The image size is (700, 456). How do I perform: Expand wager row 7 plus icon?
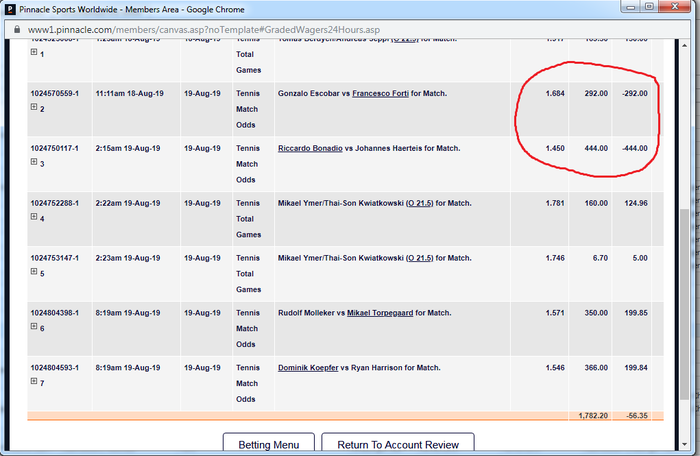point(34,381)
